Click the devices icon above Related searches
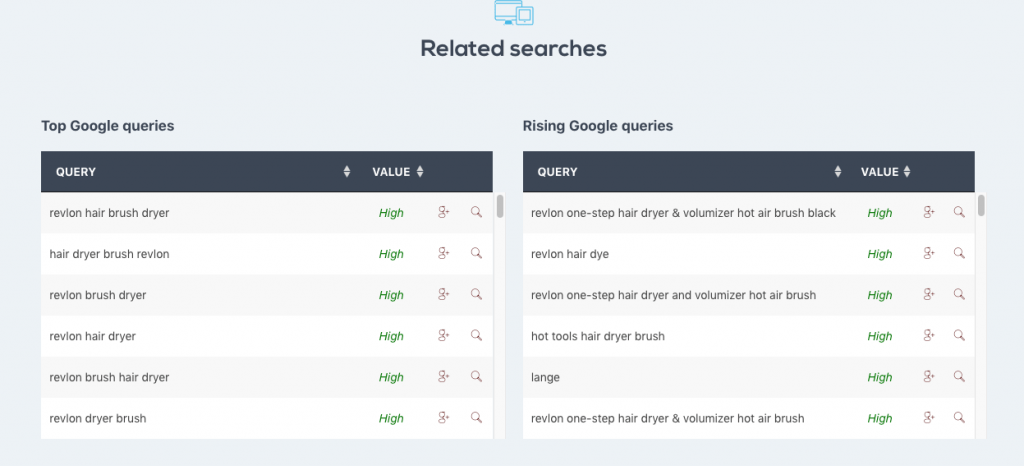This screenshot has height=466, width=1024. click(514, 12)
